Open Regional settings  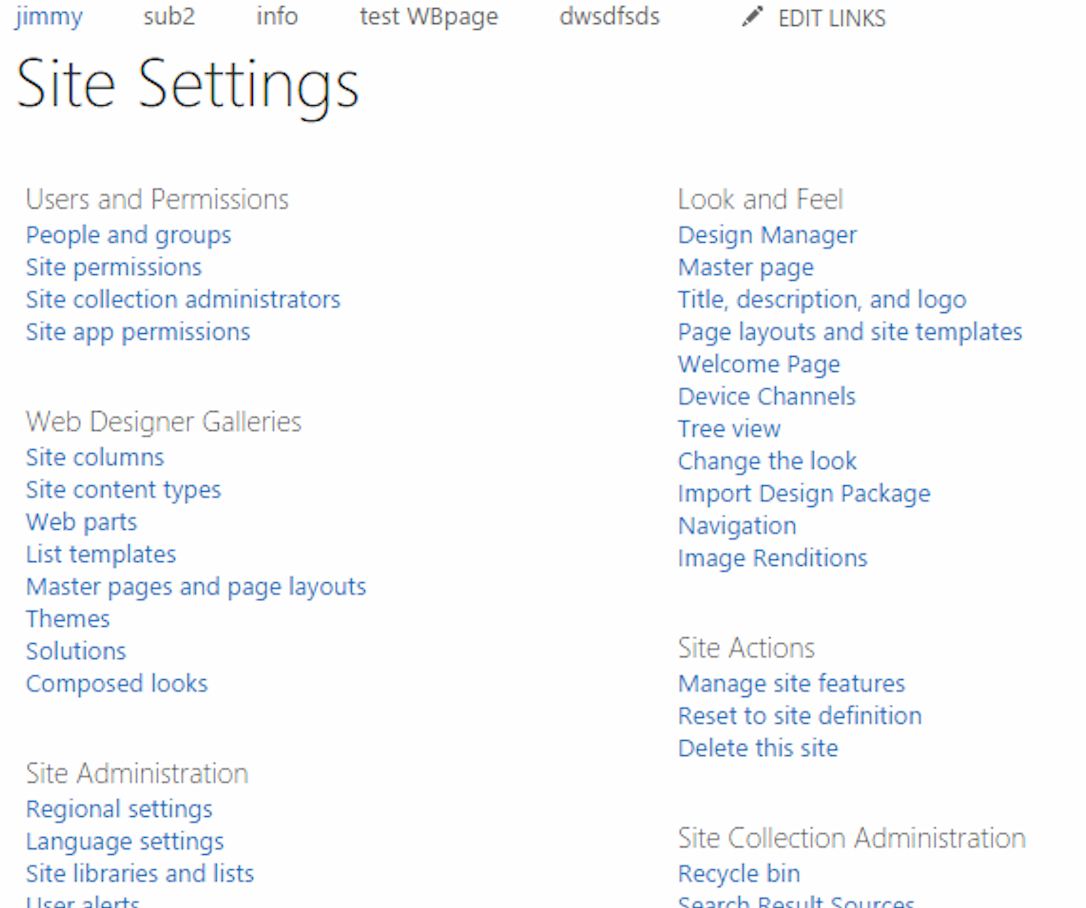click(119, 808)
